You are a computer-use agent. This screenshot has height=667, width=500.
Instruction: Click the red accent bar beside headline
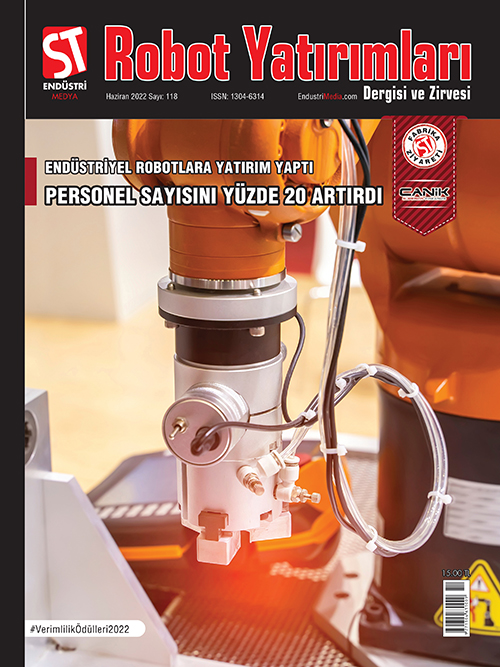click(x=31, y=181)
